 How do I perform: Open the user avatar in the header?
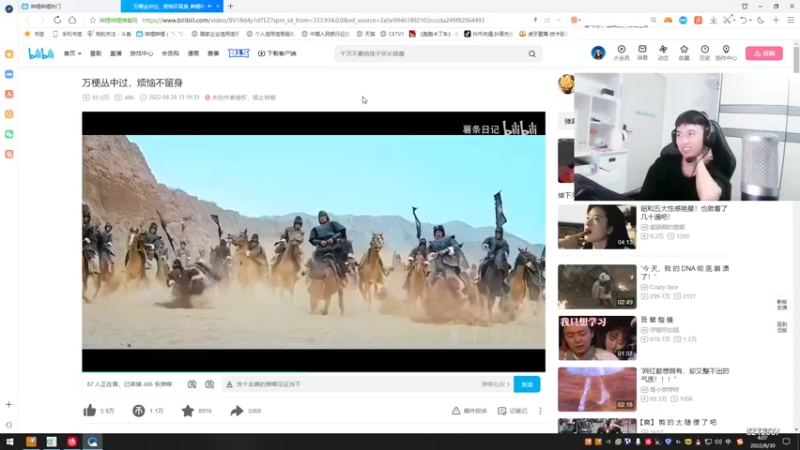[x=598, y=53]
